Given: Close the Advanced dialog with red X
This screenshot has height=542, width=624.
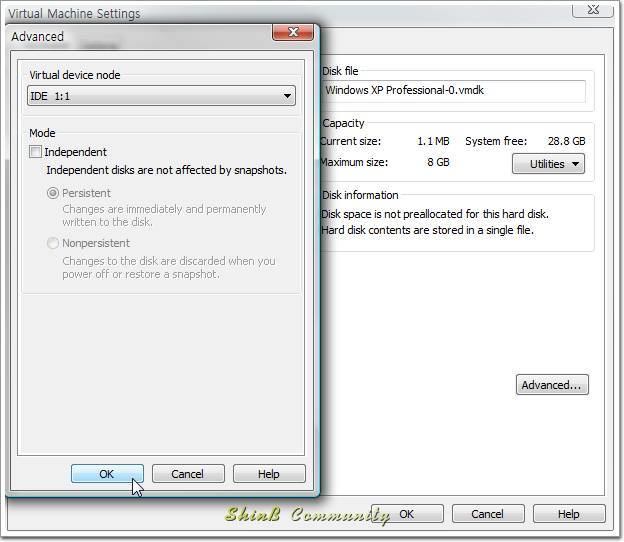Looking at the screenshot, I should pos(293,32).
